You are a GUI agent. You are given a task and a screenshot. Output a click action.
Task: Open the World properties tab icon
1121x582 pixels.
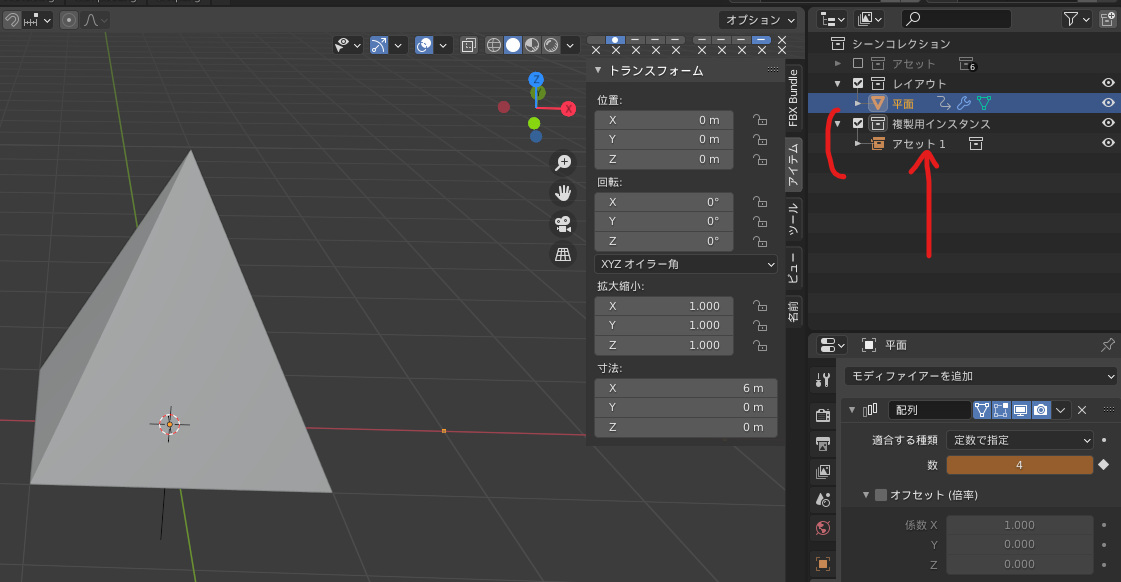pyautogui.click(x=823, y=527)
